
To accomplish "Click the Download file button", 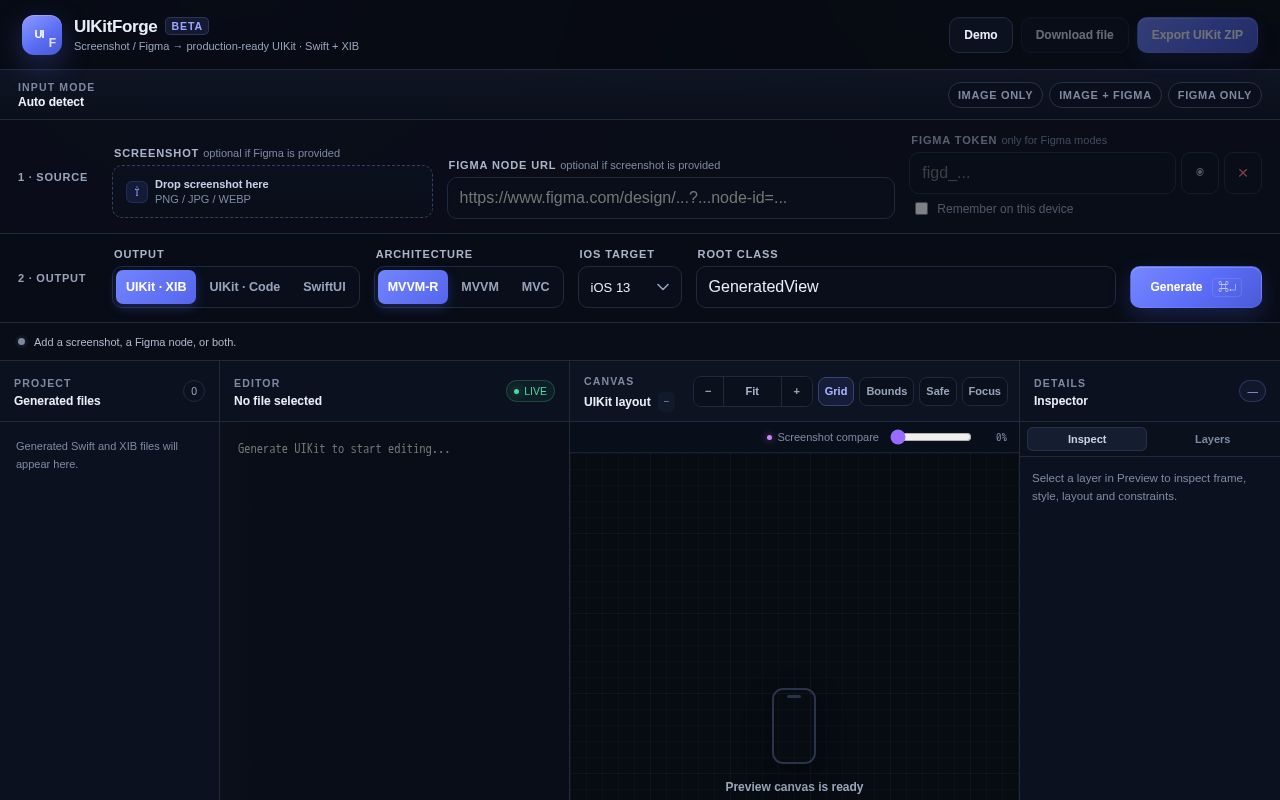I will 1075,35.
